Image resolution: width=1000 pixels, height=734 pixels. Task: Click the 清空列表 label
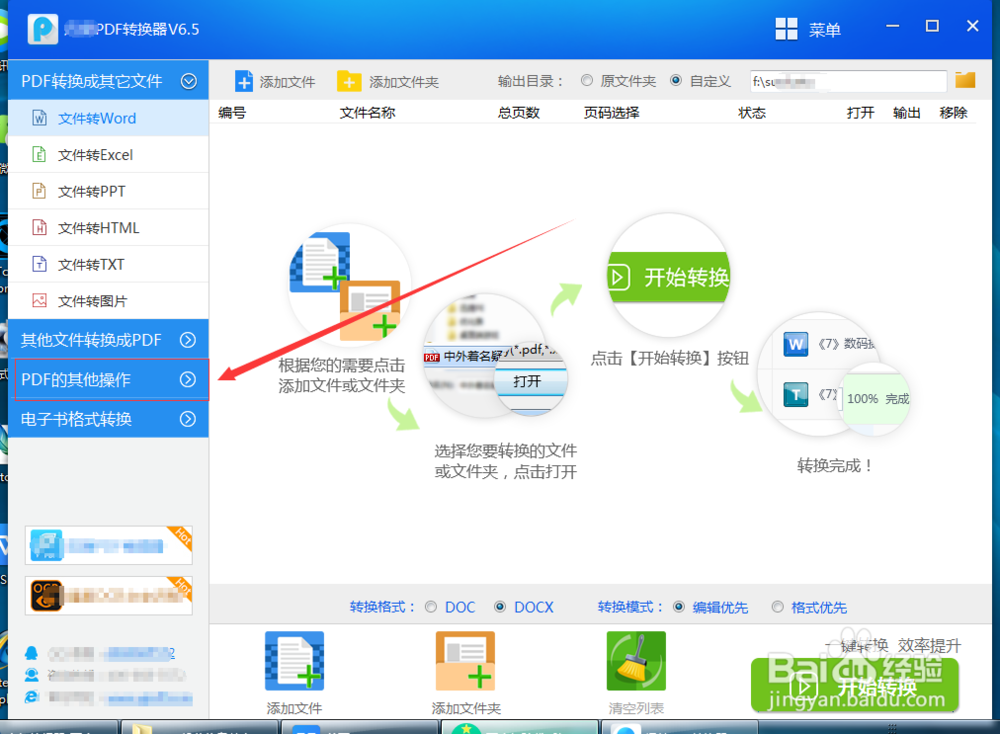point(636,708)
